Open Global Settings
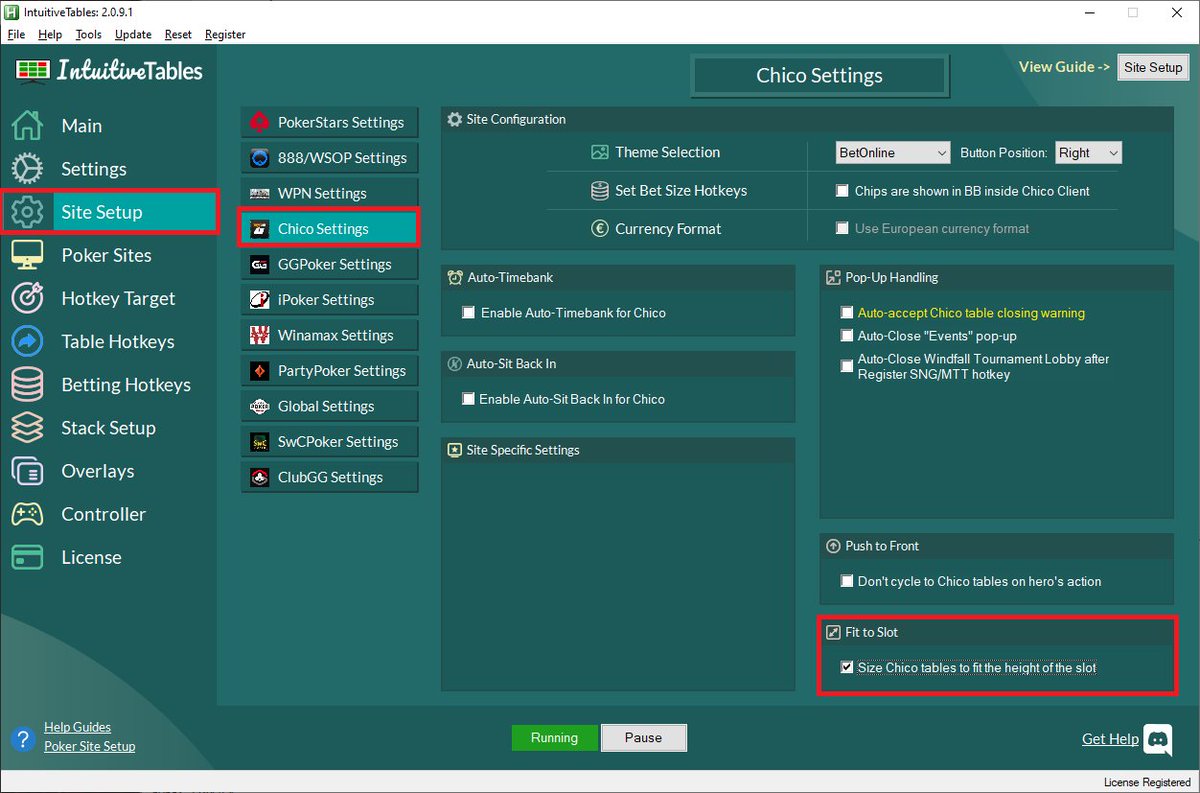Image resolution: width=1200 pixels, height=793 pixels. (x=329, y=406)
